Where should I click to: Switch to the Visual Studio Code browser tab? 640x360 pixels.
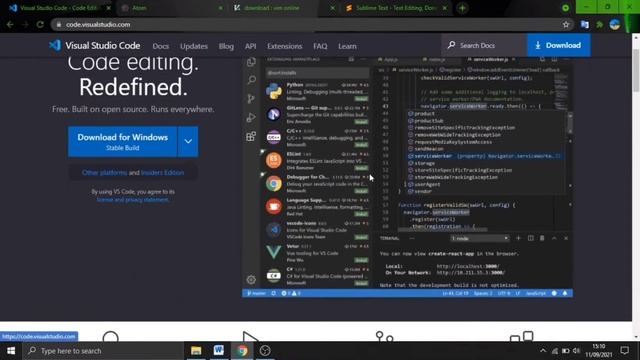pyautogui.click(x=59, y=8)
